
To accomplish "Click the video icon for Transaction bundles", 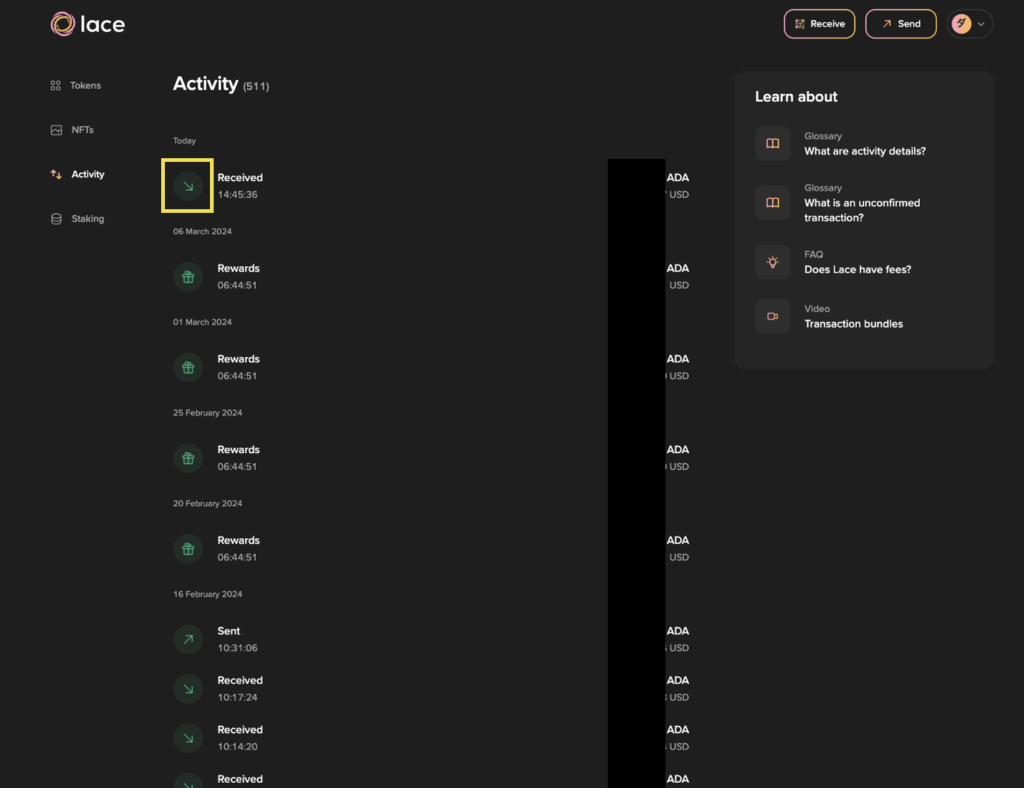I will [x=772, y=316].
